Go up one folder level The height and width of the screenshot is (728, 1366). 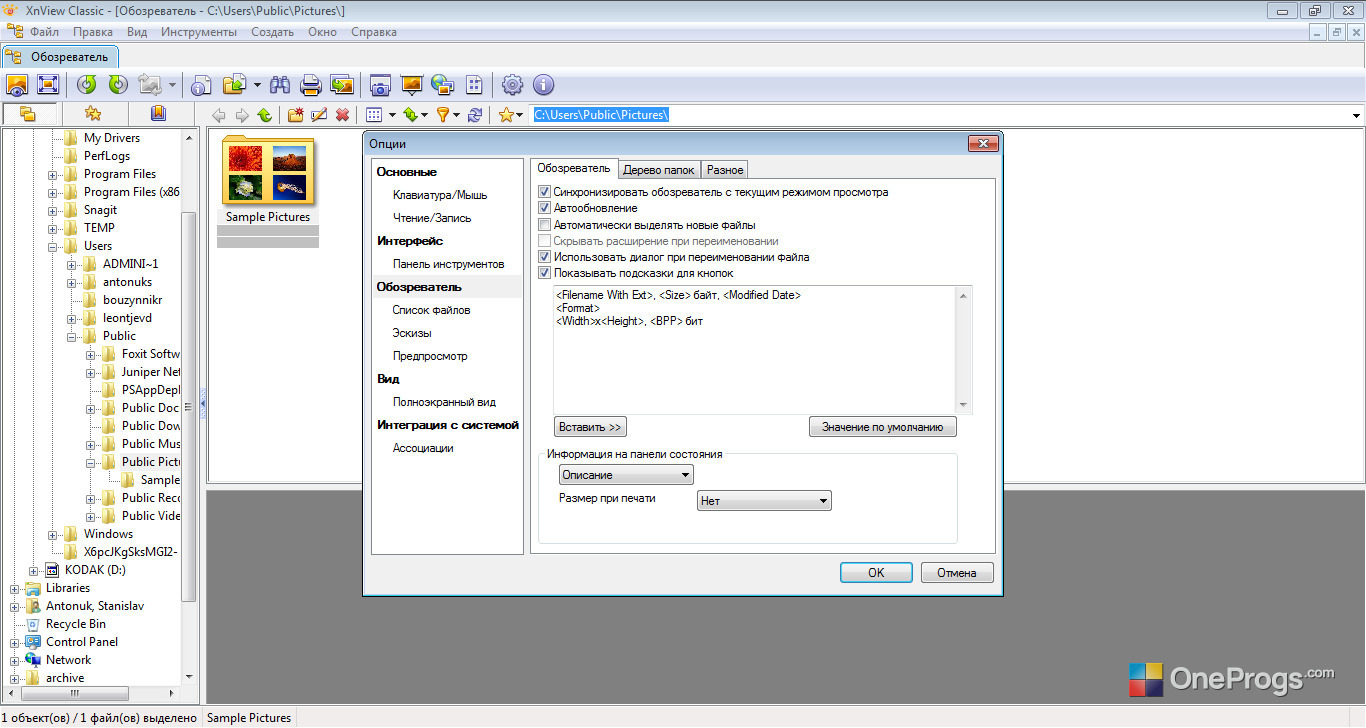coord(265,115)
